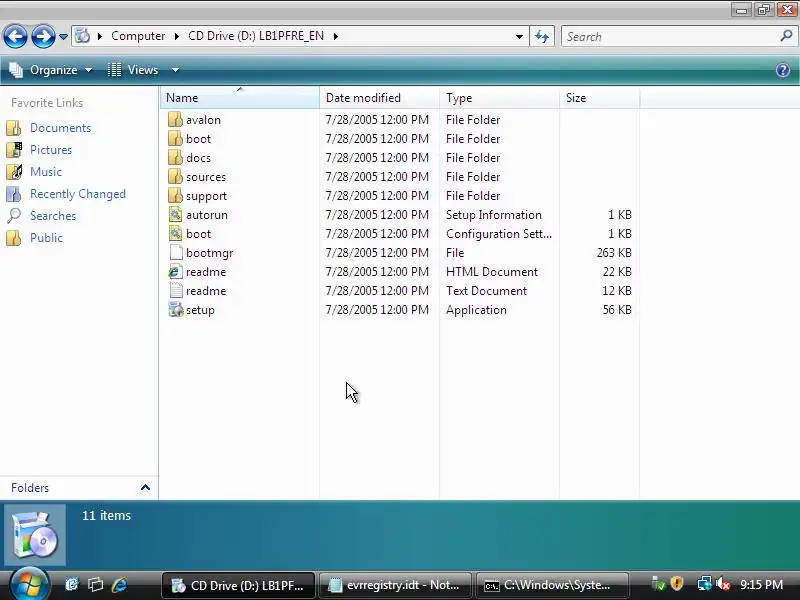
Task: Click the security shield tray icon
Action: click(677, 584)
